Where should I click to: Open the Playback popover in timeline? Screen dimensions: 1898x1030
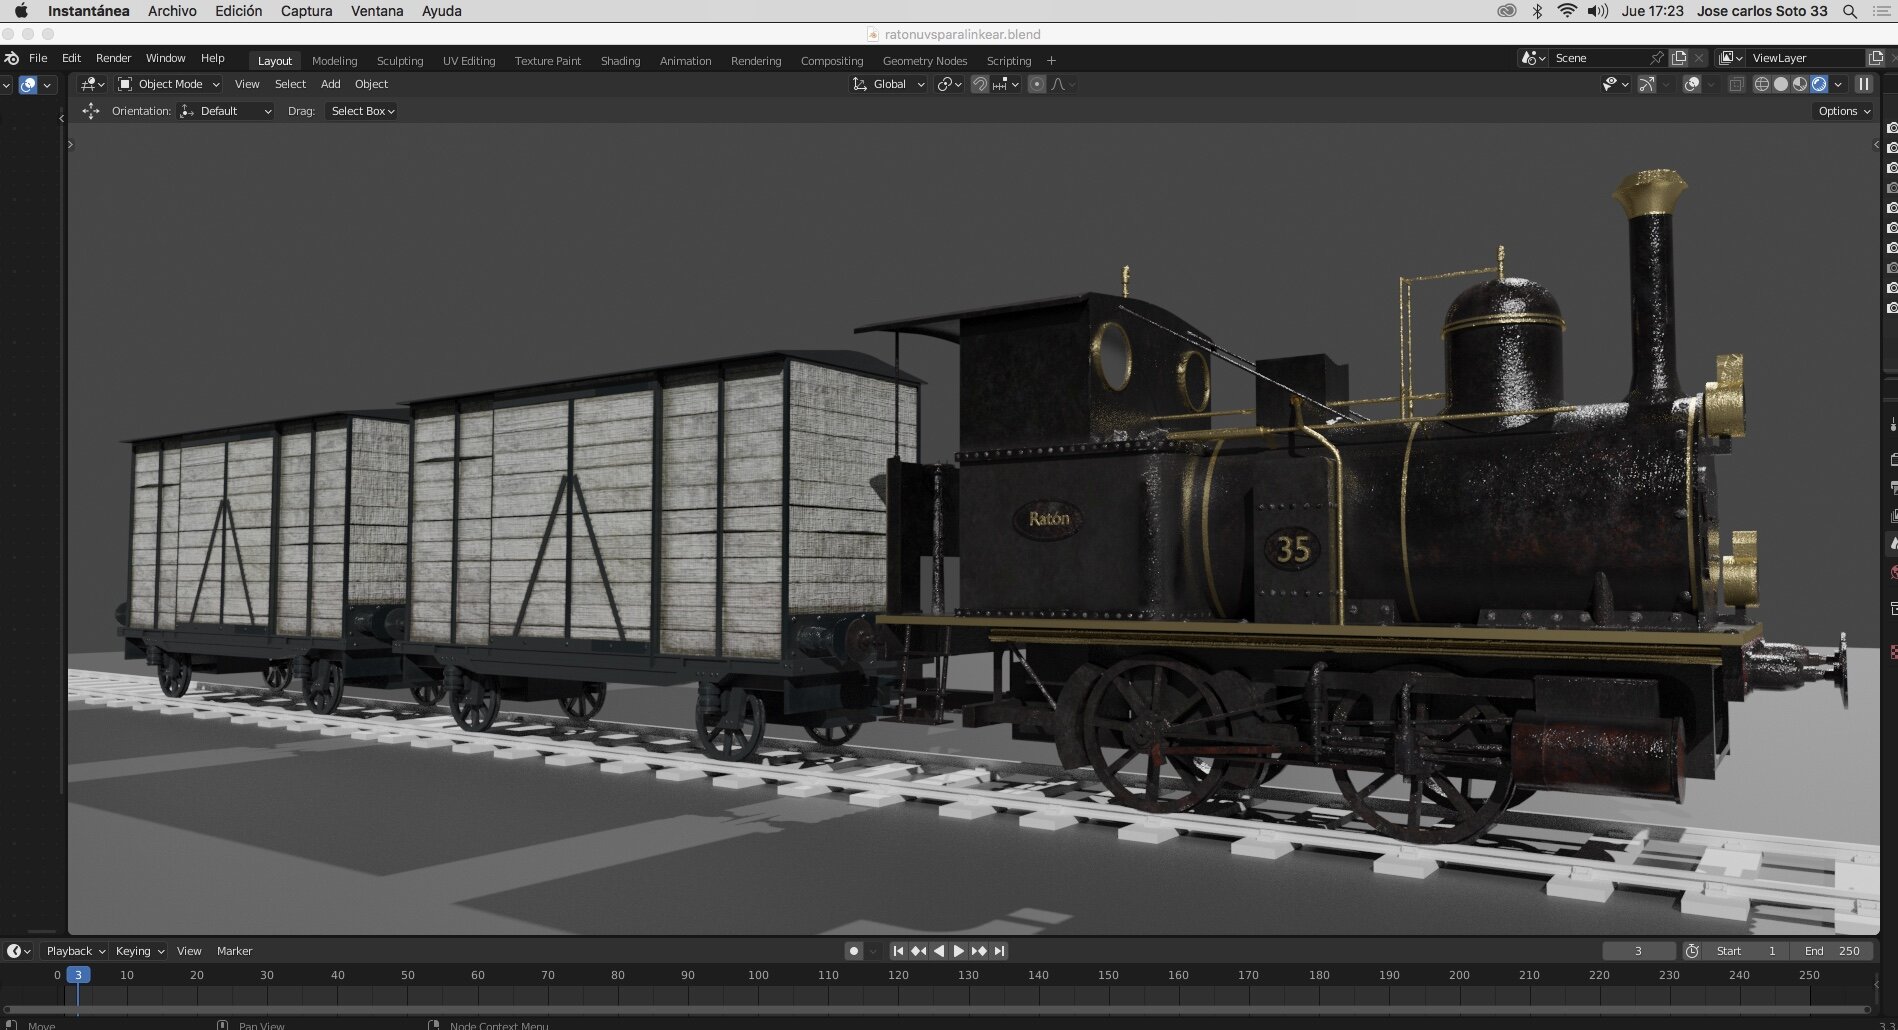[75, 951]
